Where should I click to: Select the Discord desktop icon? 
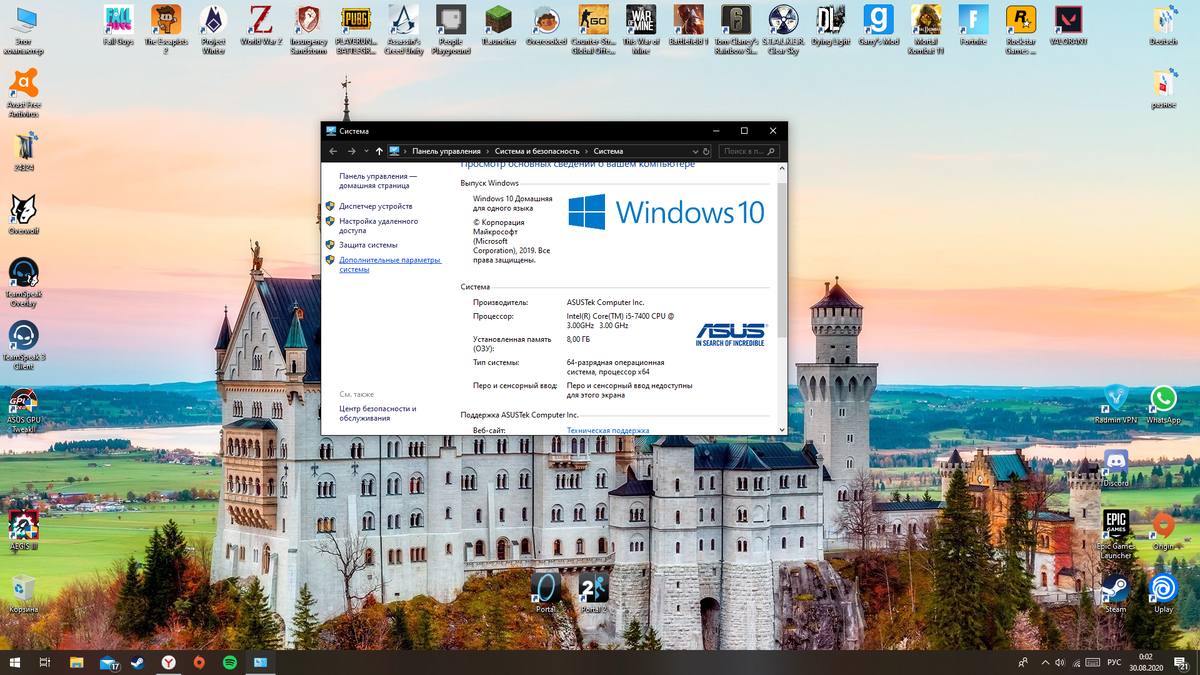coord(1115,468)
